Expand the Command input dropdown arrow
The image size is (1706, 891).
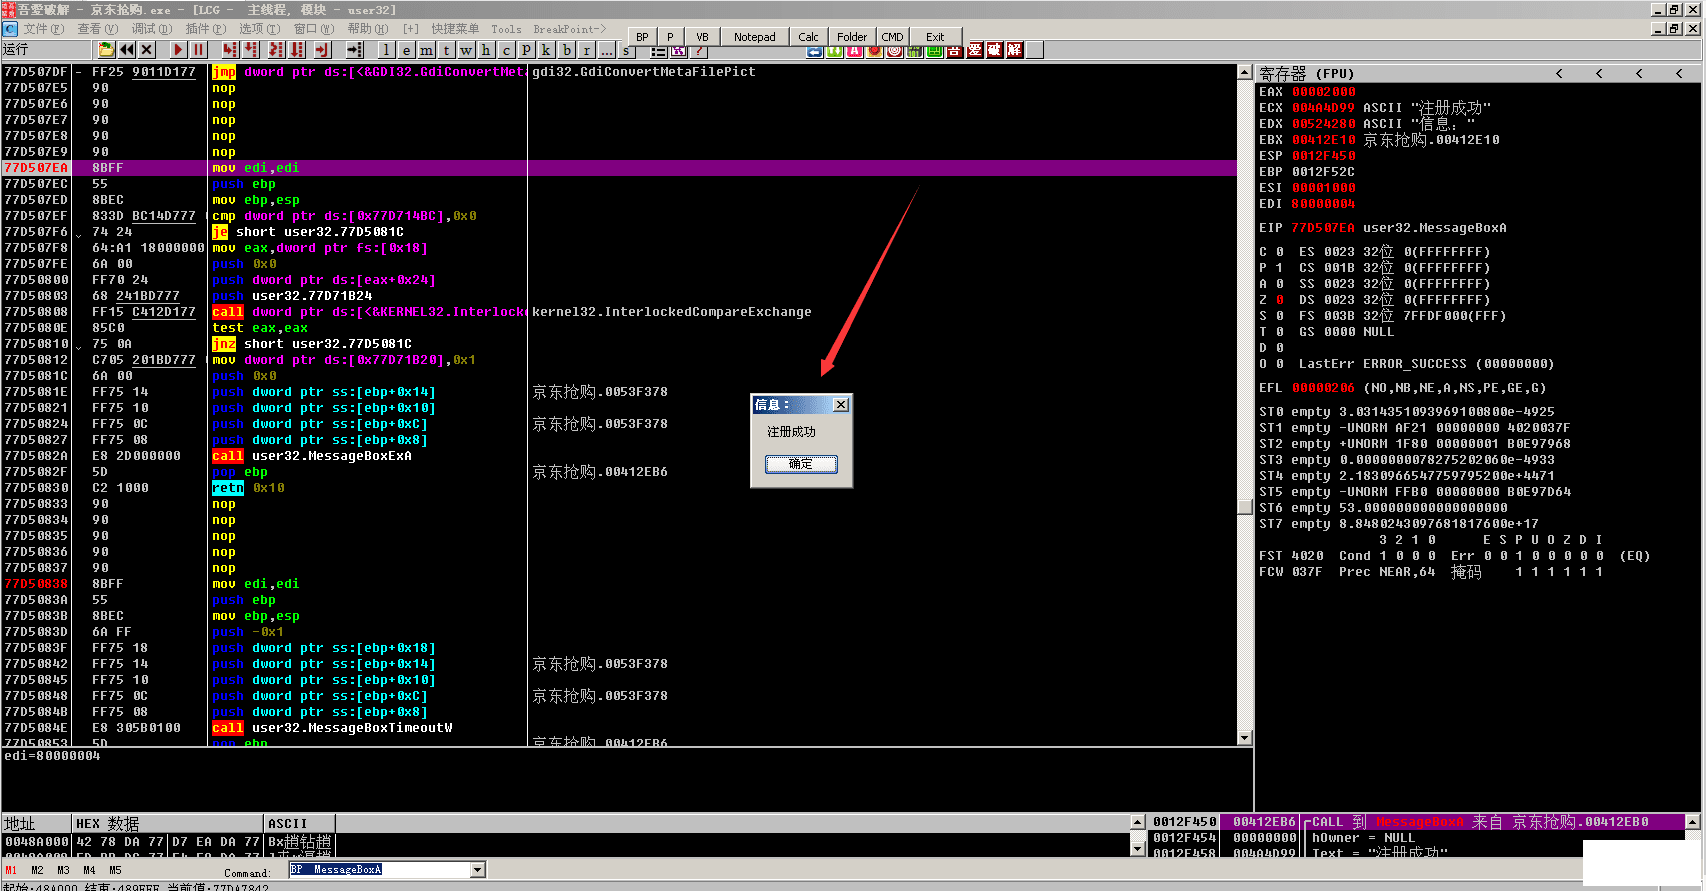[478, 870]
